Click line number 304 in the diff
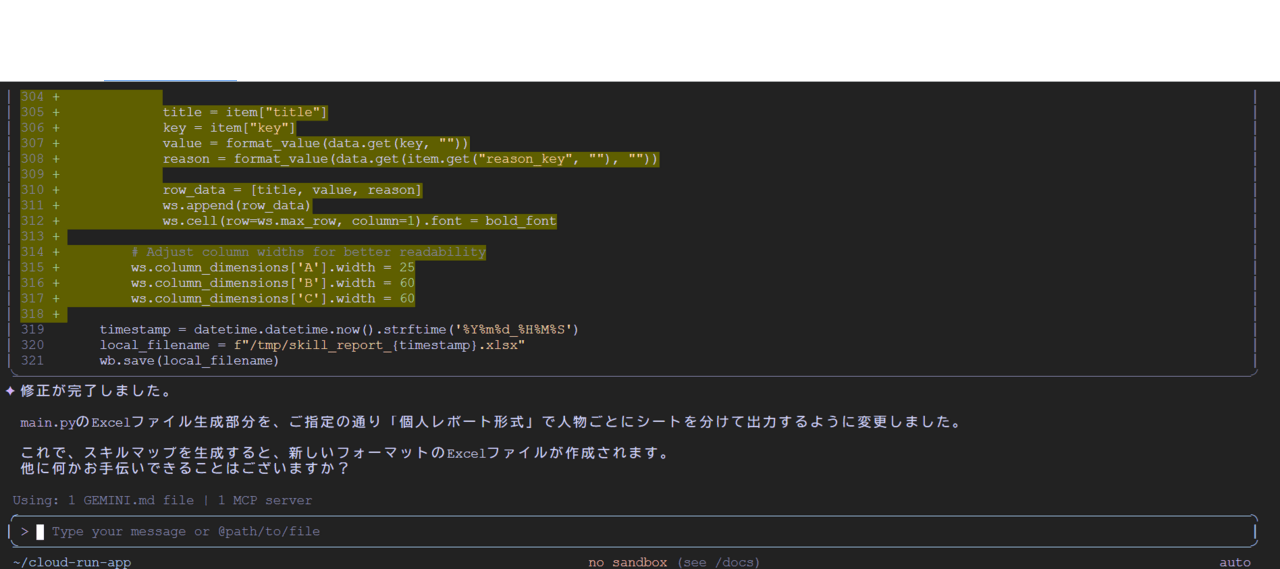Image resolution: width=1280 pixels, height=569 pixels. [x=32, y=97]
